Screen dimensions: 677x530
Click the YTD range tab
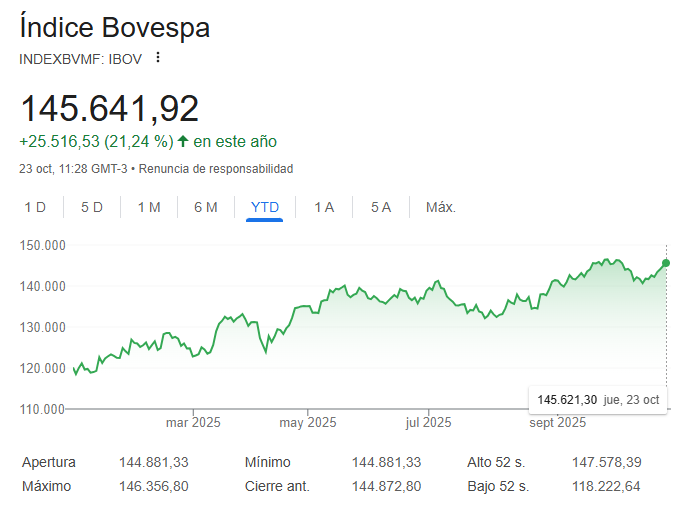point(265,207)
